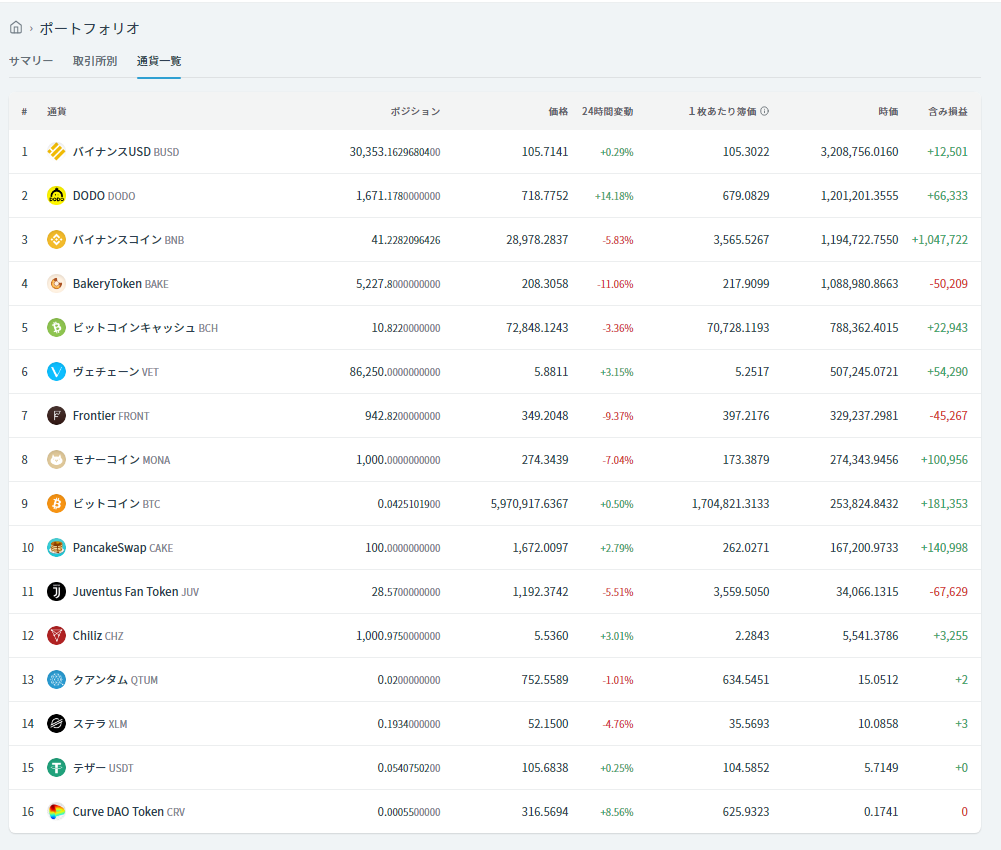Click CRV 24h change +8.56%
This screenshot has height=850, width=1001.
coord(617,812)
